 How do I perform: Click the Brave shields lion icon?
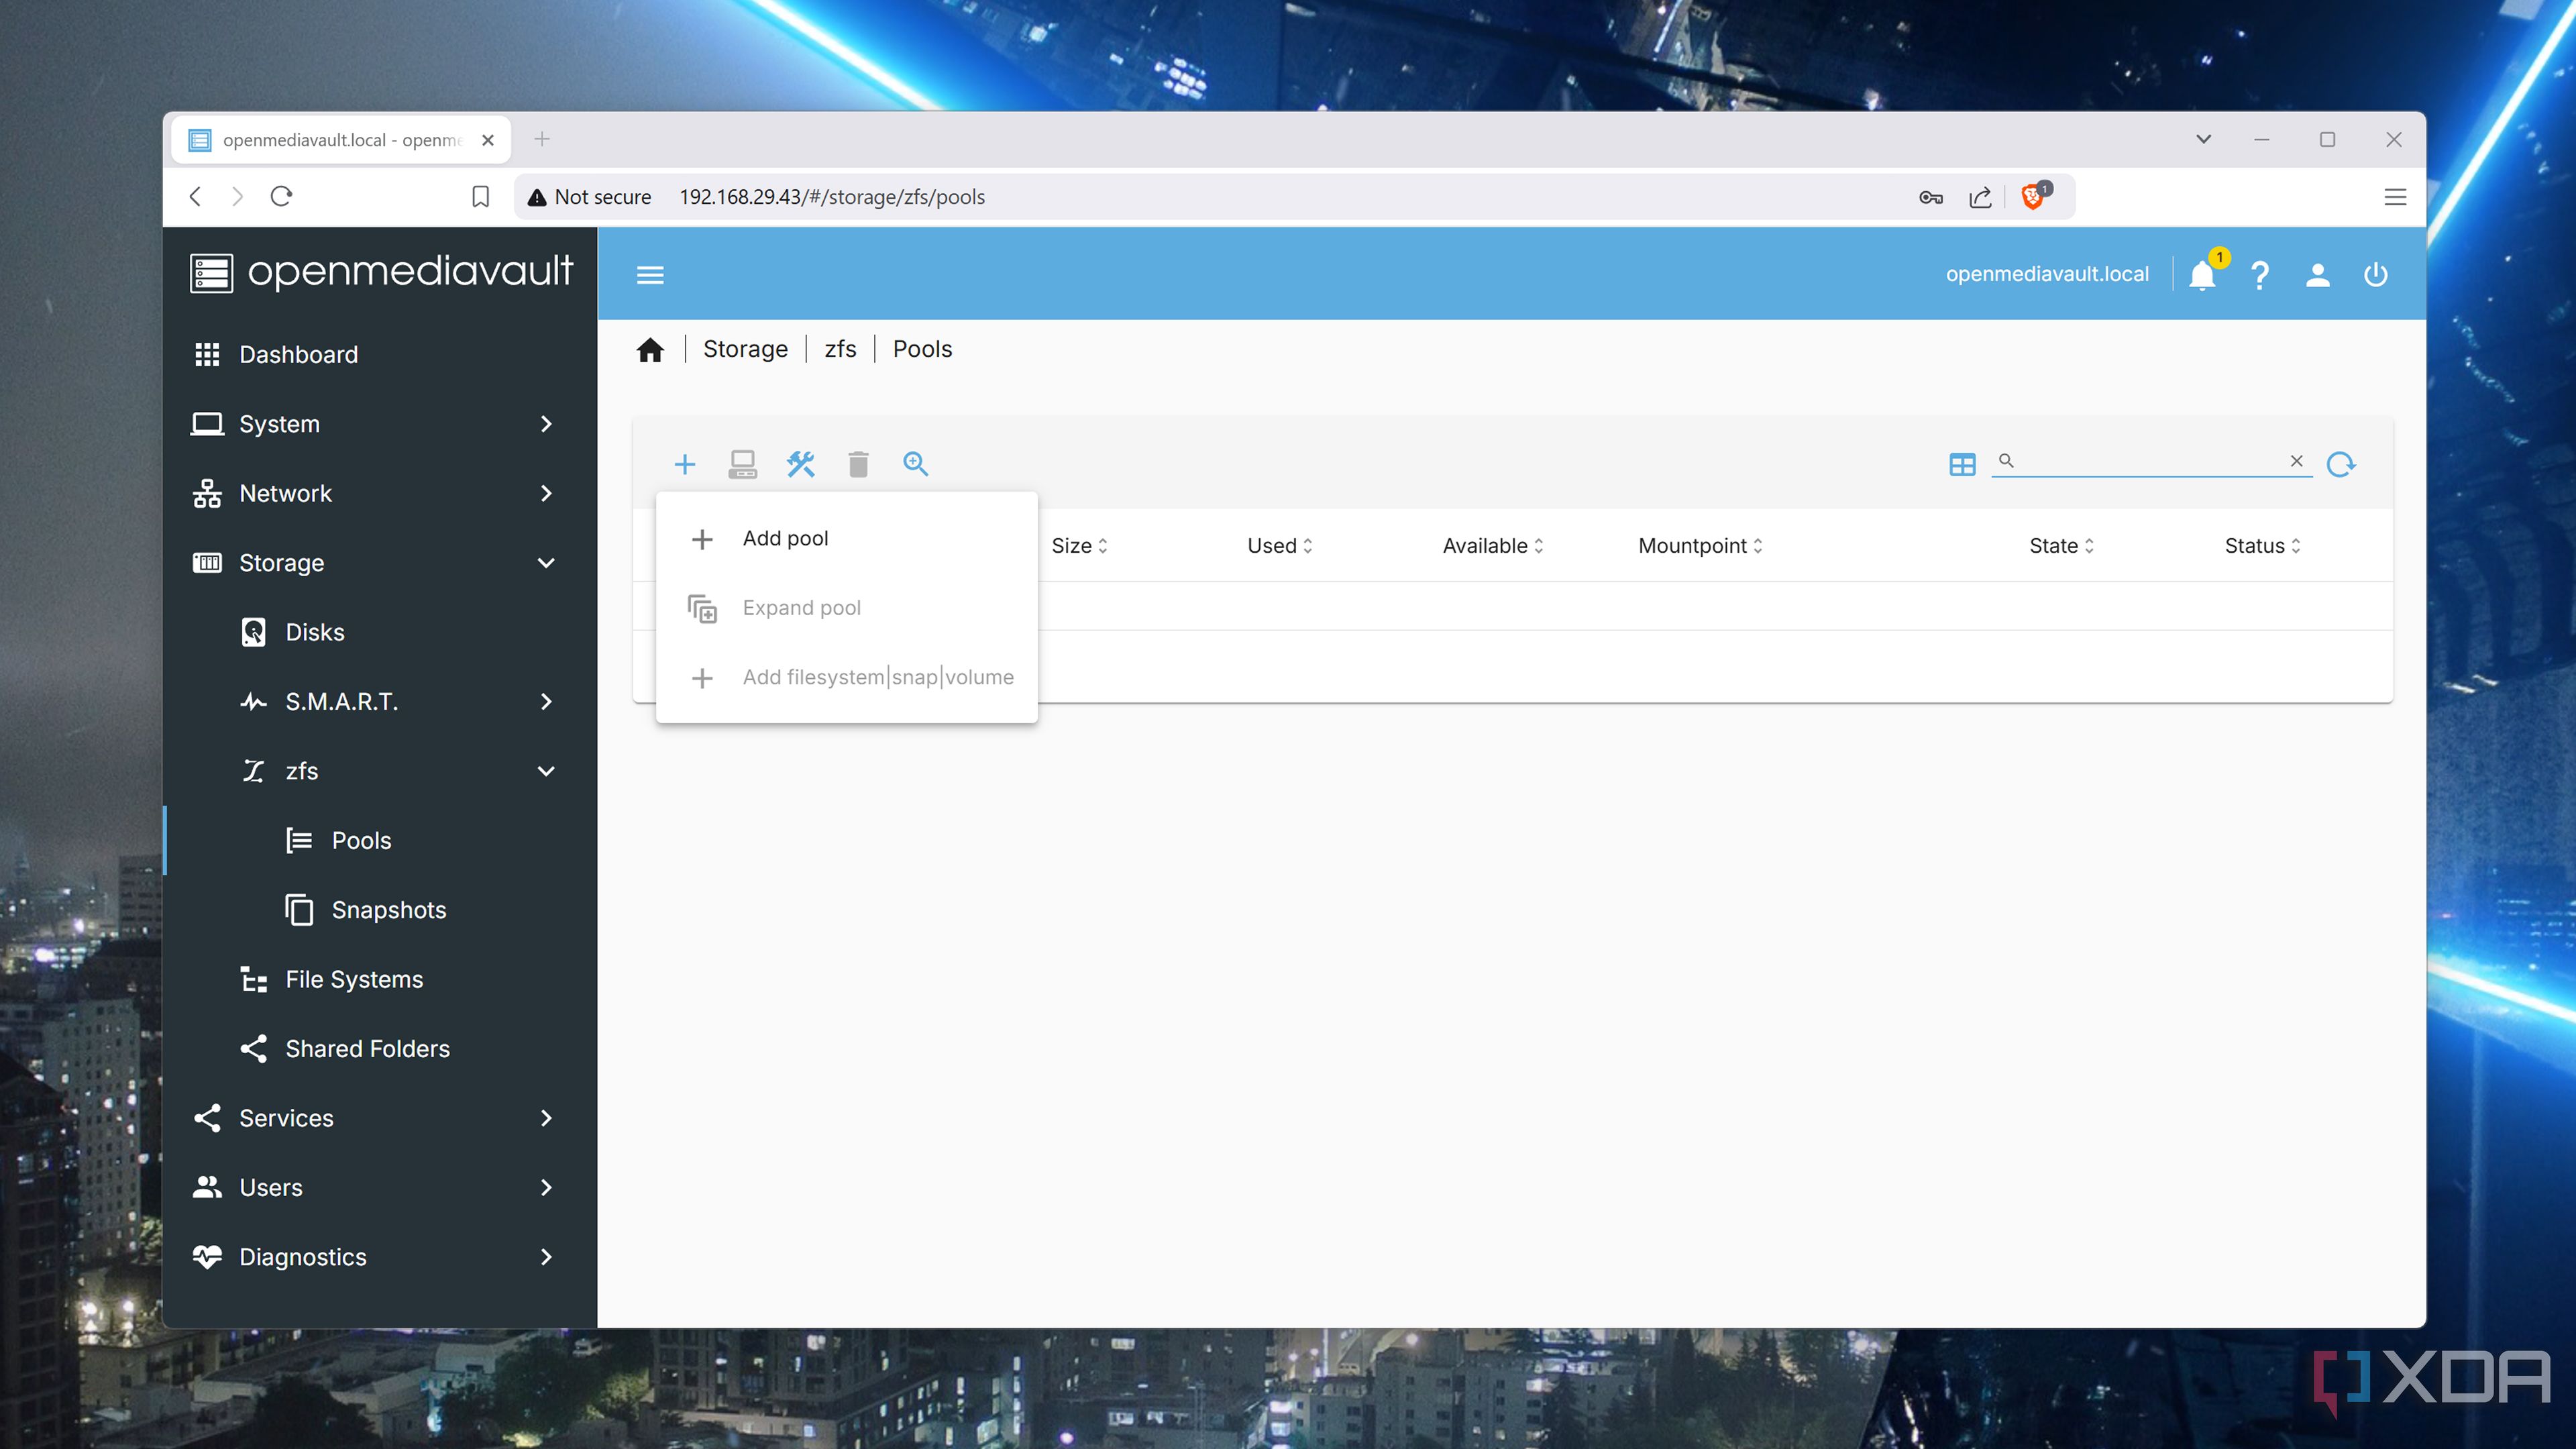(2033, 196)
